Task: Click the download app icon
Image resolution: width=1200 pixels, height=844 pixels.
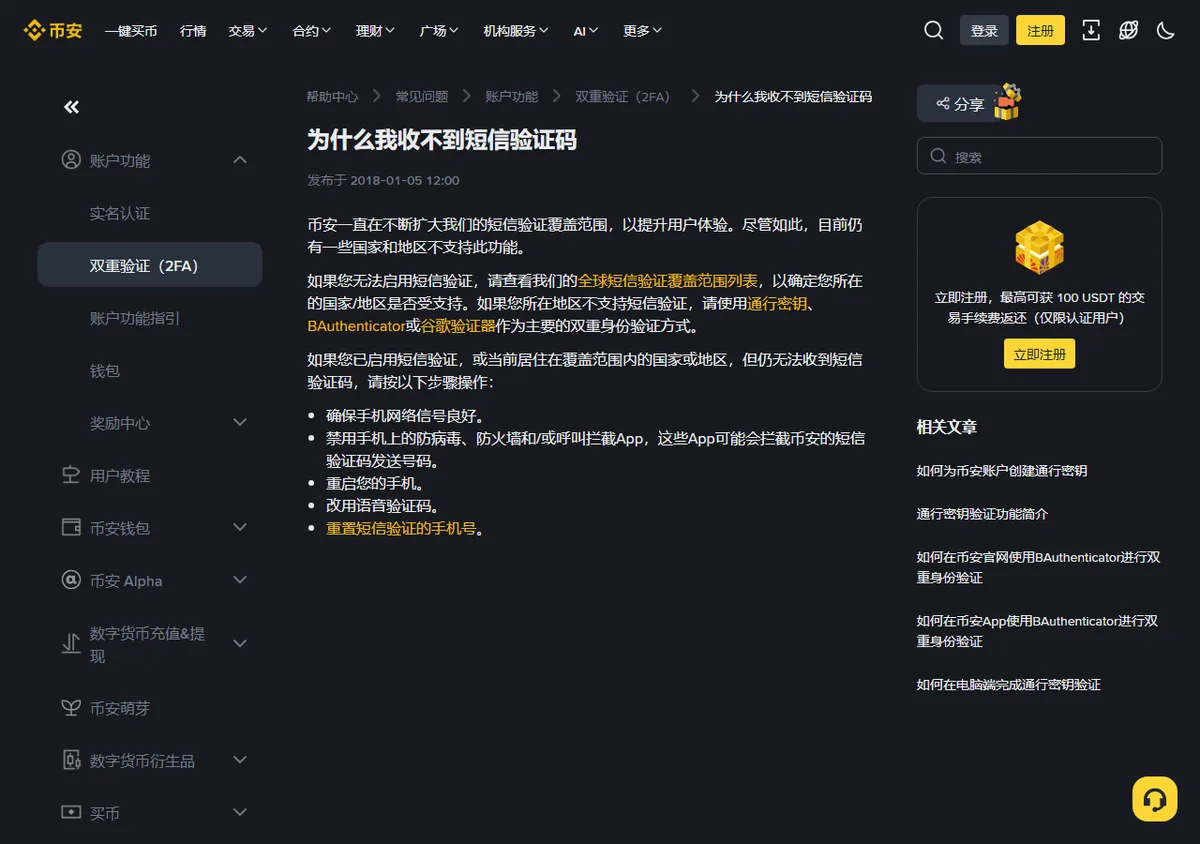Action: pyautogui.click(x=1091, y=30)
